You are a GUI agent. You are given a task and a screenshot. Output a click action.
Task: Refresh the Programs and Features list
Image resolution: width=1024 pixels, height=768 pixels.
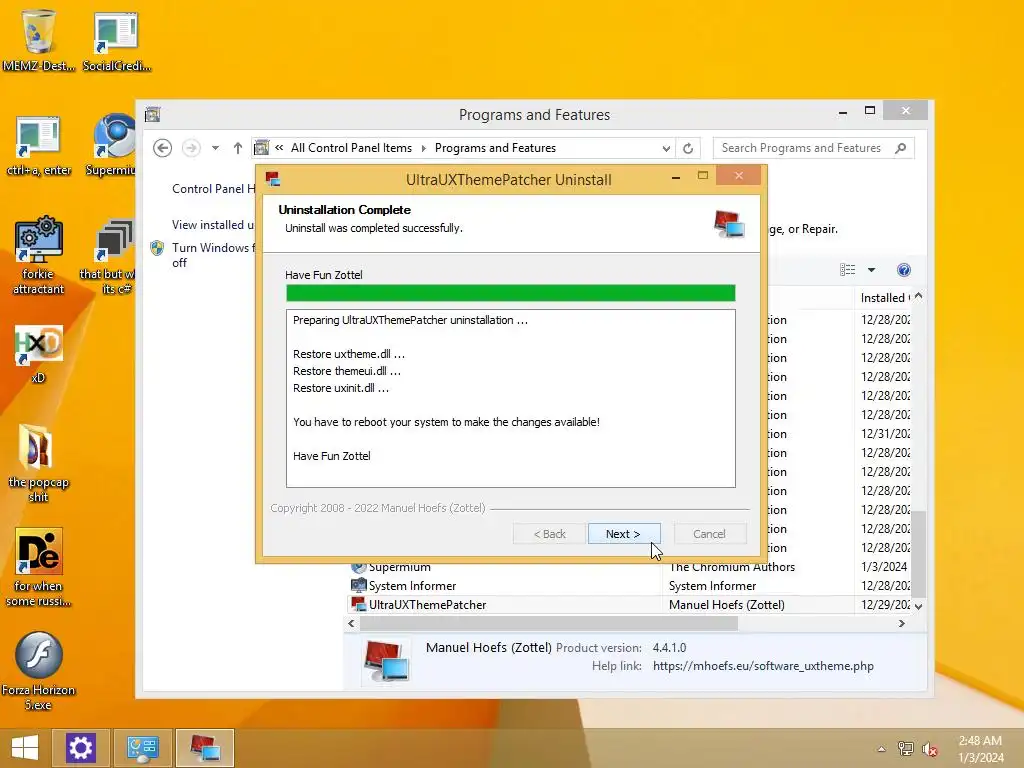pos(688,148)
